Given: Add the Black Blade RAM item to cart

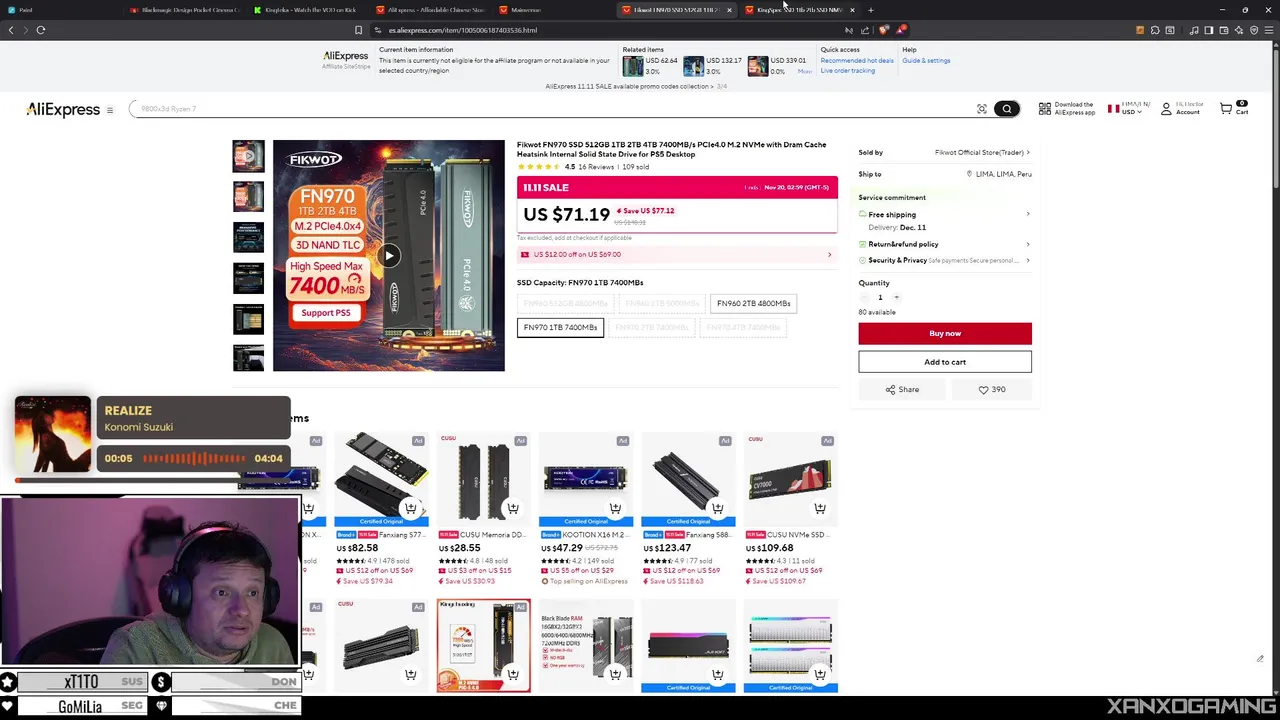Looking at the screenshot, I should pos(615,674).
